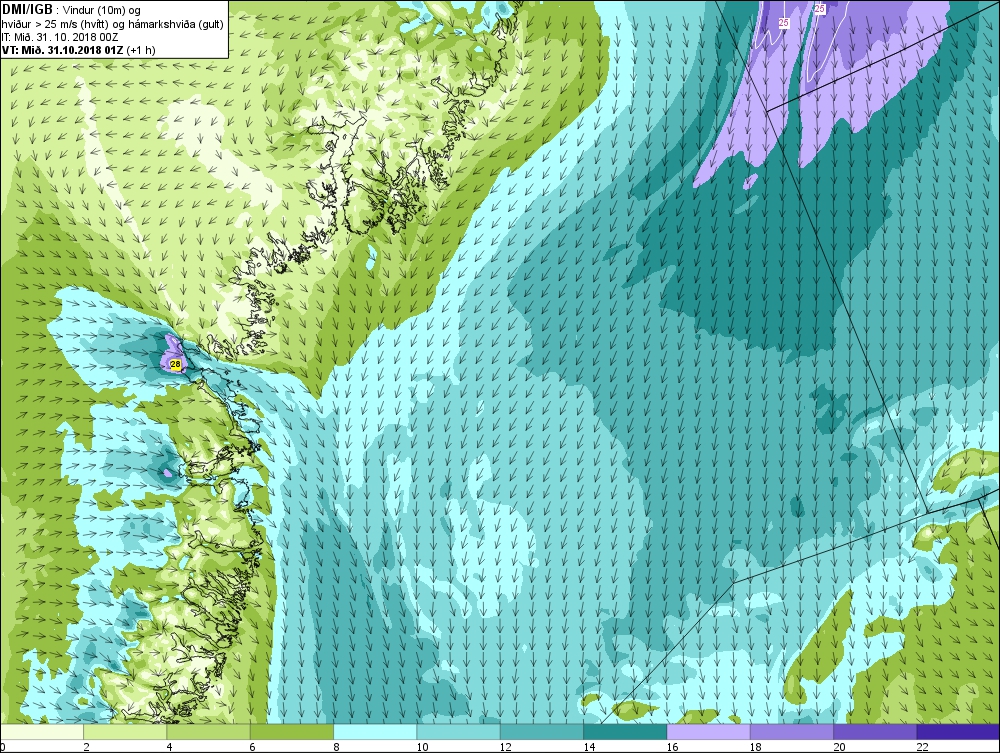Screen dimensions: 1000x753
Task: Click the legend scale value 10
Action: (422, 747)
